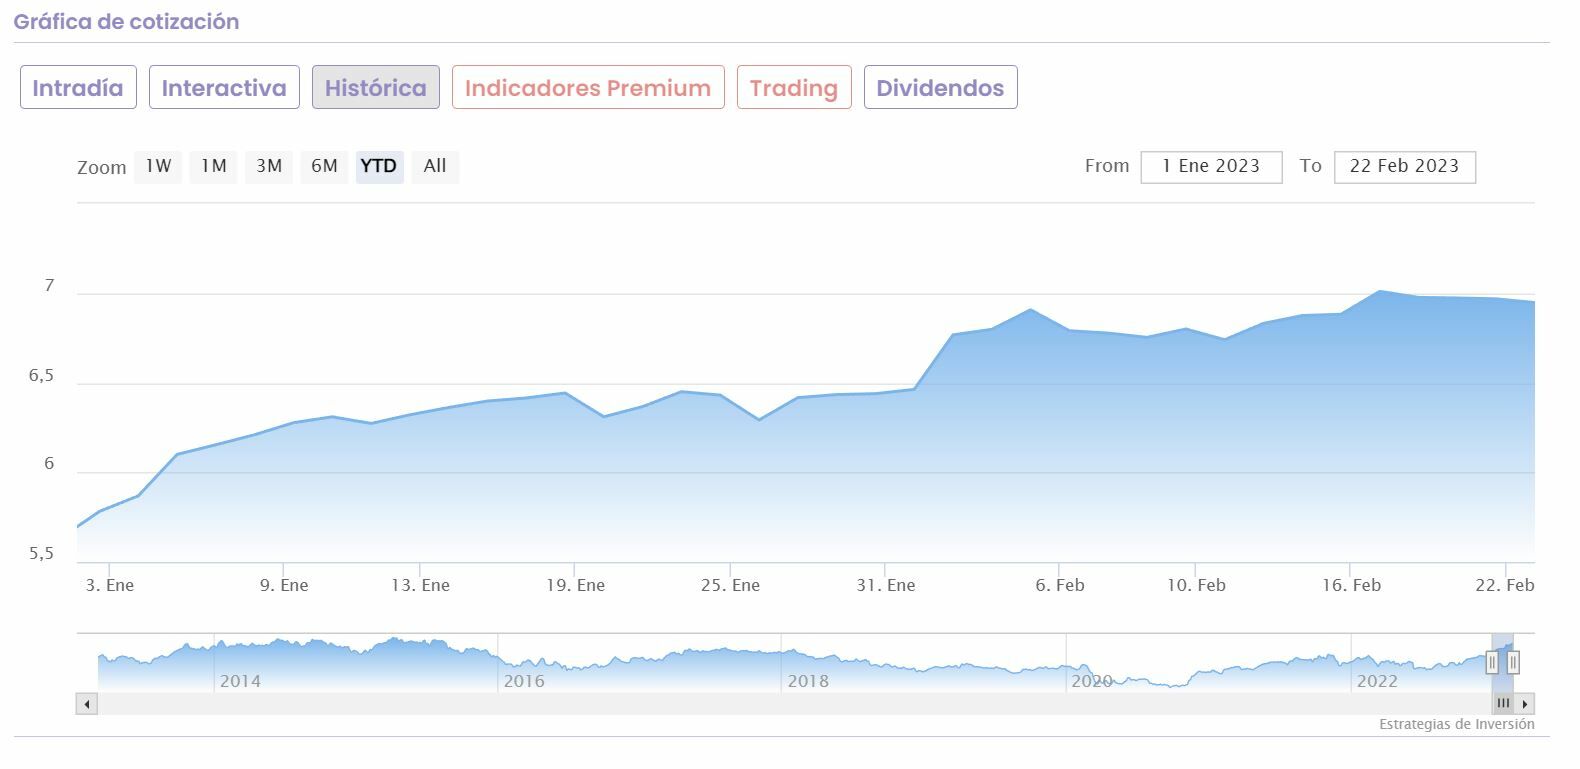Viewport: 1580px width, 769px height.
Task: Choose the 3M zoom range
Action: (269, 166)
